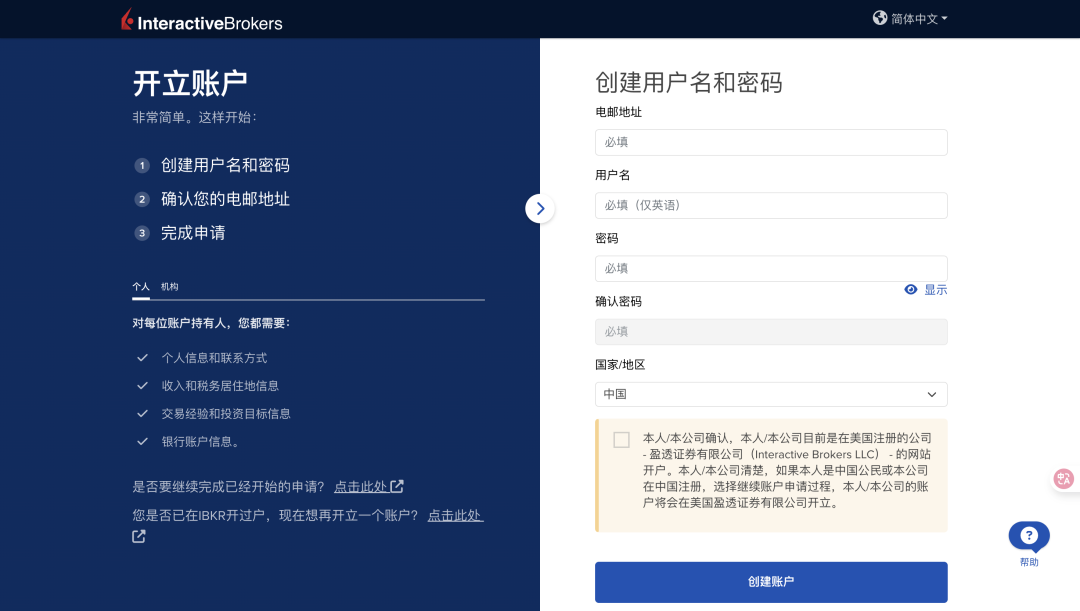This screenshot has width=1080, height=611.
Task: Click the 银行账户信息 list item
Action: 188,442
